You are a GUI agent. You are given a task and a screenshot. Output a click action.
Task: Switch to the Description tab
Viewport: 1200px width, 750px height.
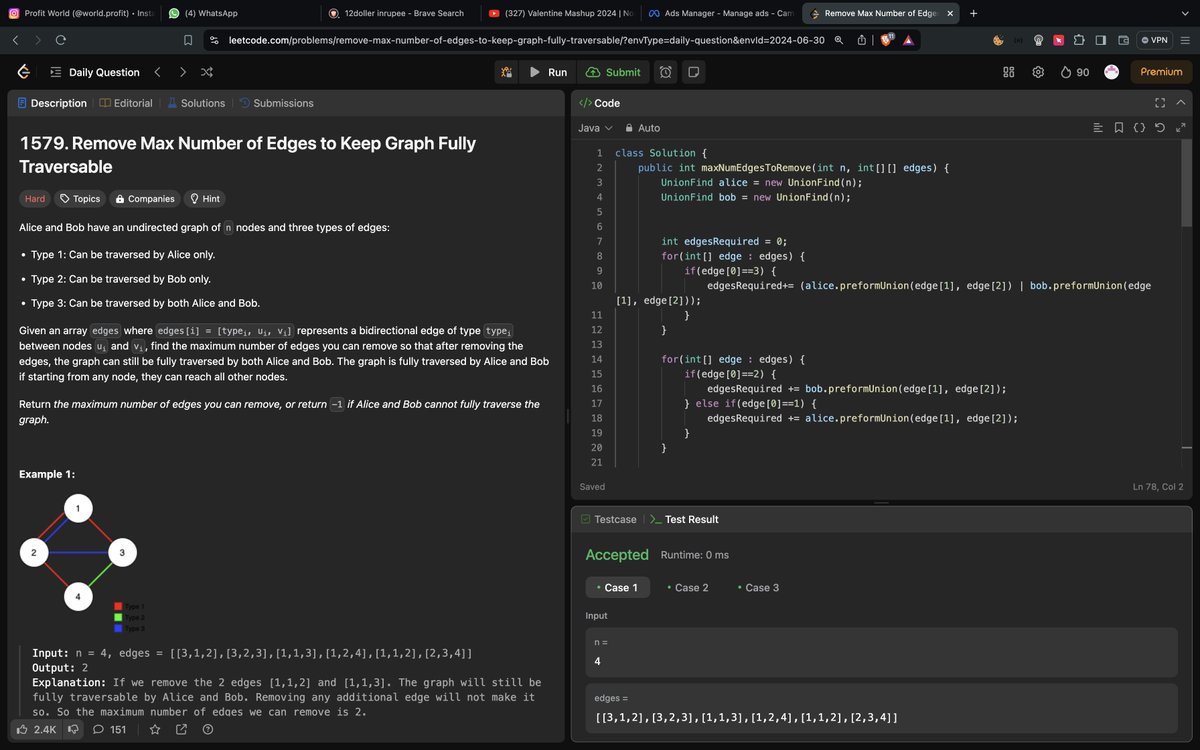click(52, 103)
